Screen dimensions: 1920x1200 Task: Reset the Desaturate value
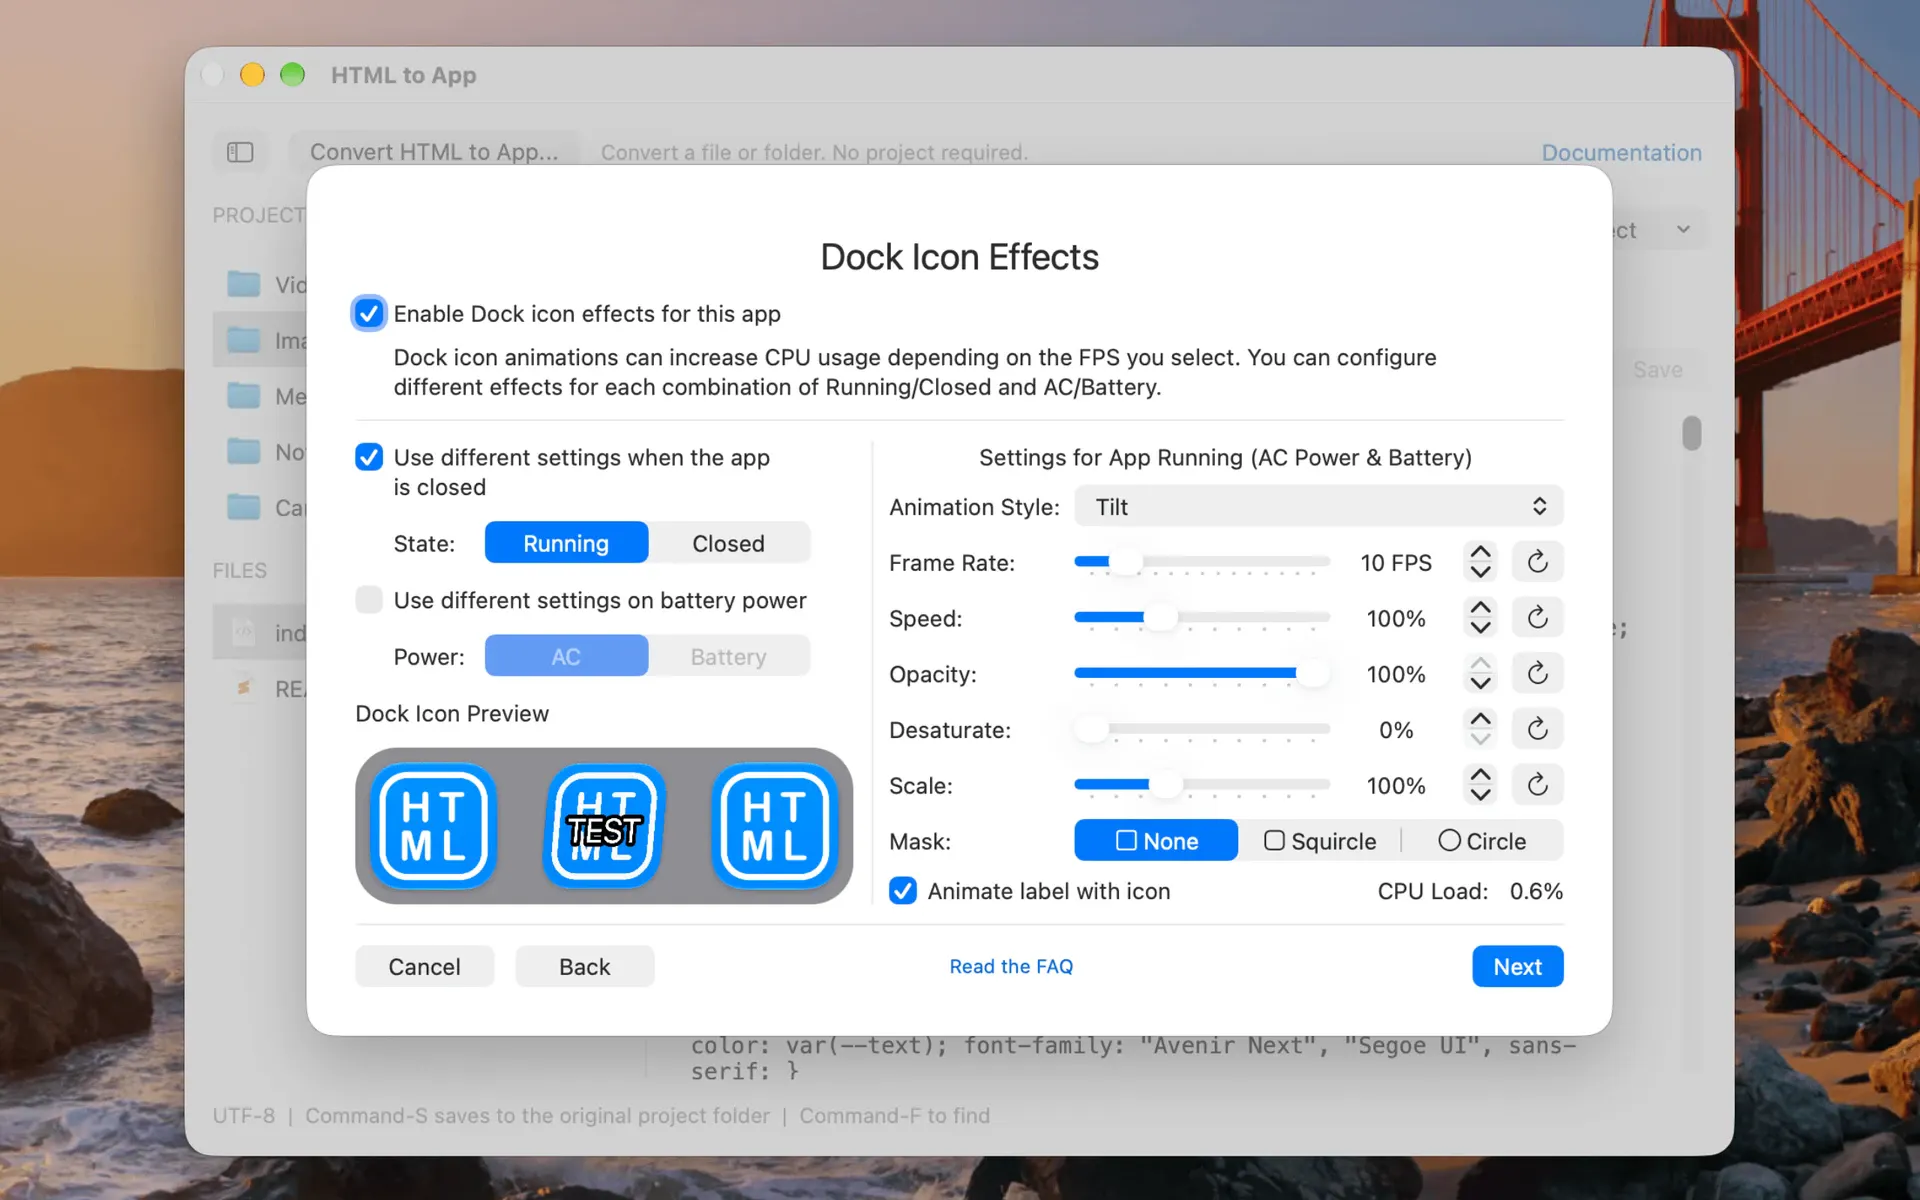point(1537,729)
